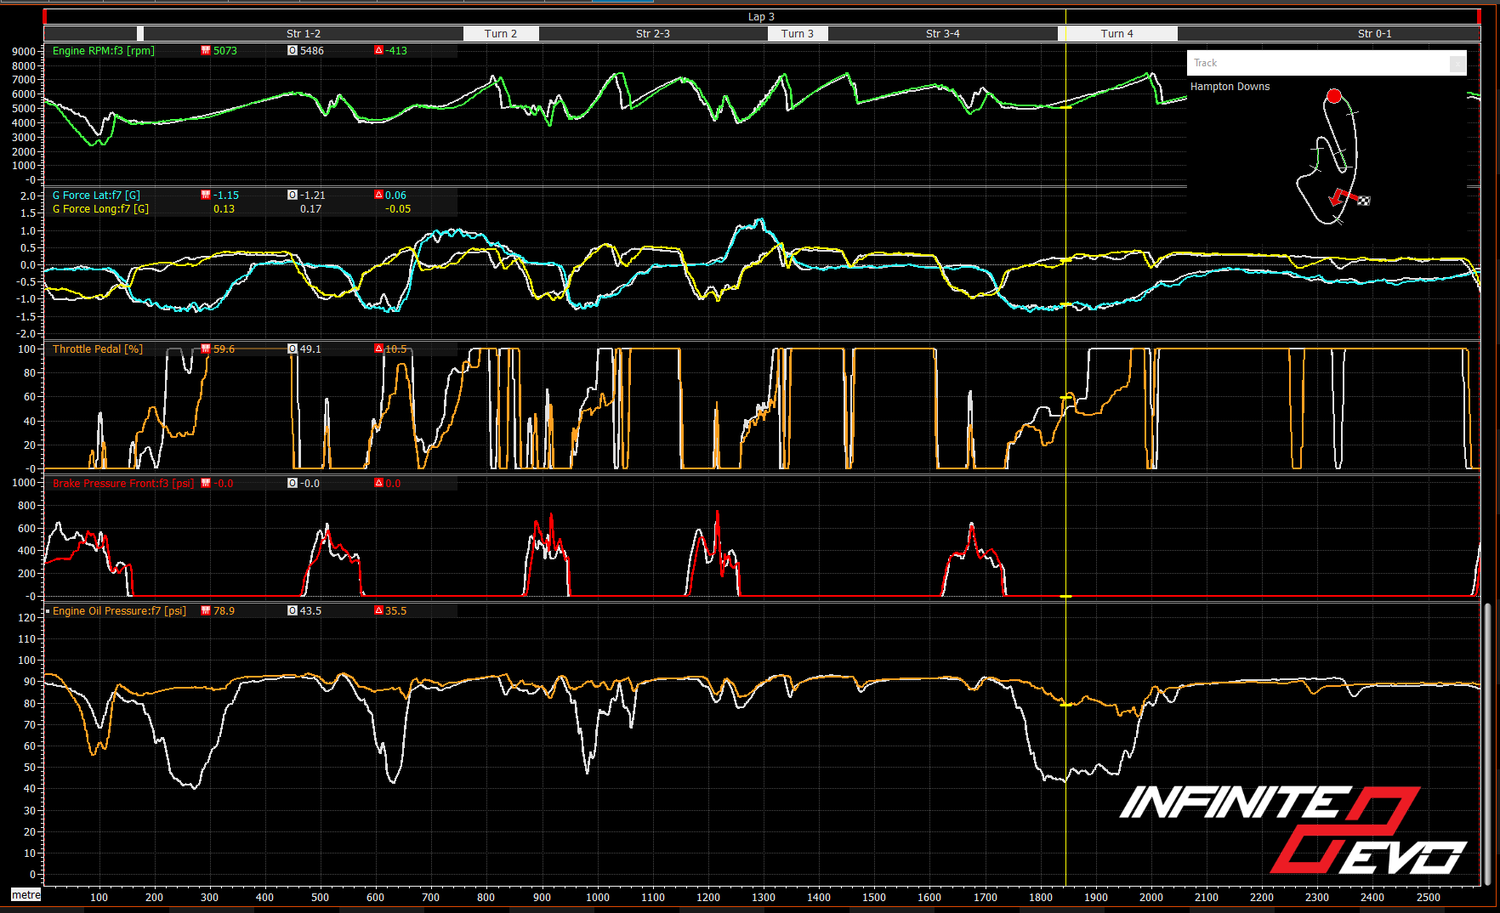Select the Turn 3 track section

[797, 34]
